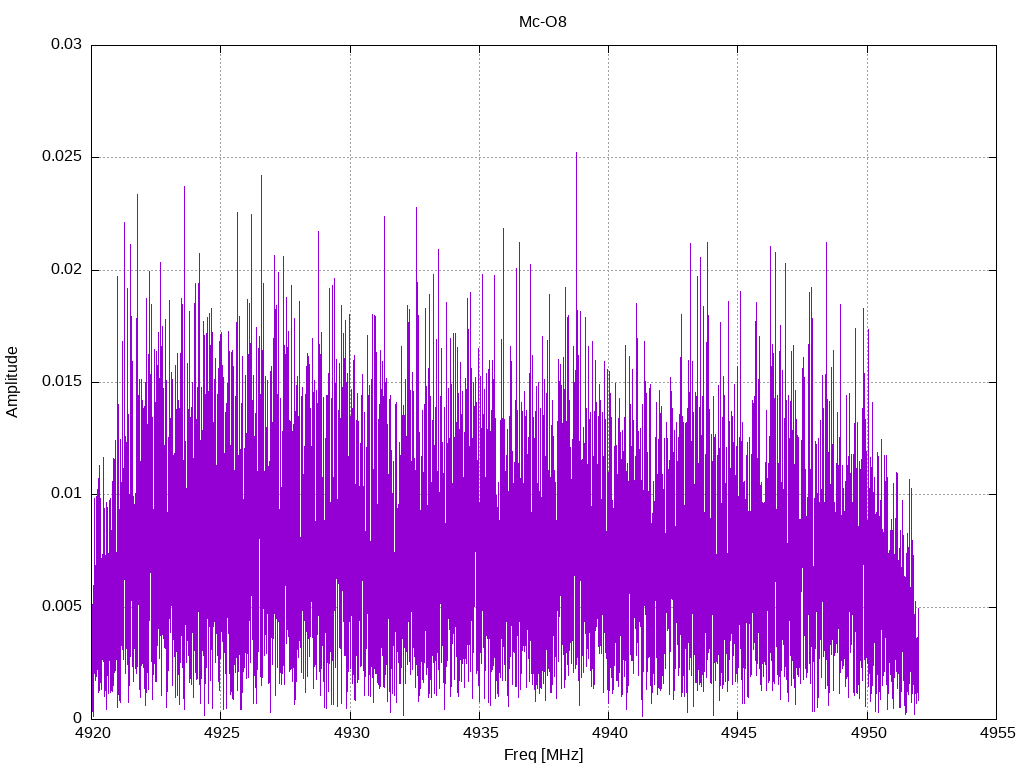Image resolution: width=1024 pixels, height=768 pixels.
Task: Click the tallest spectrum peak above 0.025
Action: coord(576,154)
